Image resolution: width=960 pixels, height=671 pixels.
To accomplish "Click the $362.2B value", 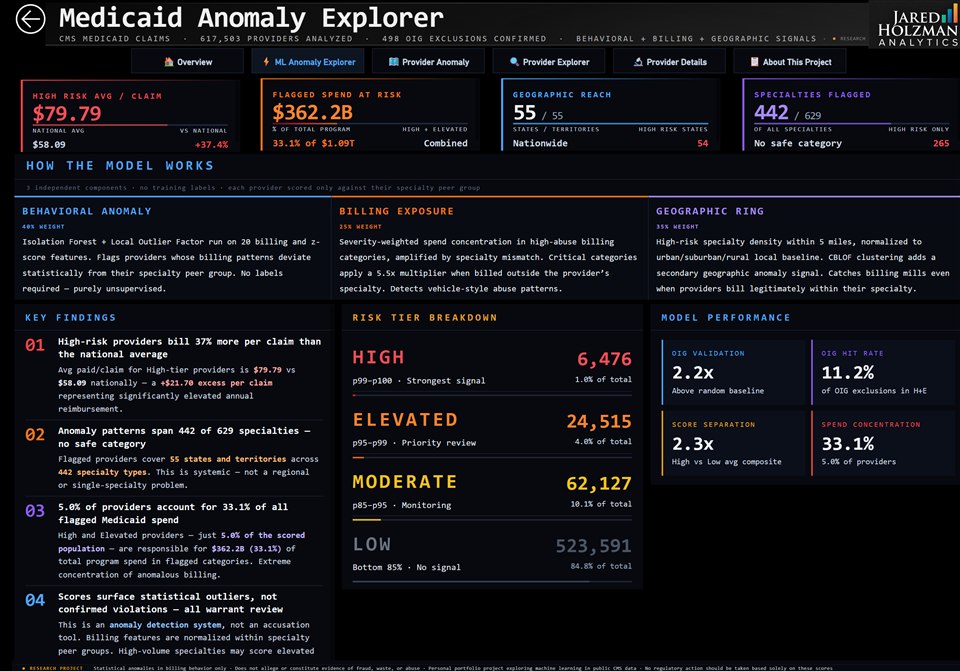I will [312, 112].
